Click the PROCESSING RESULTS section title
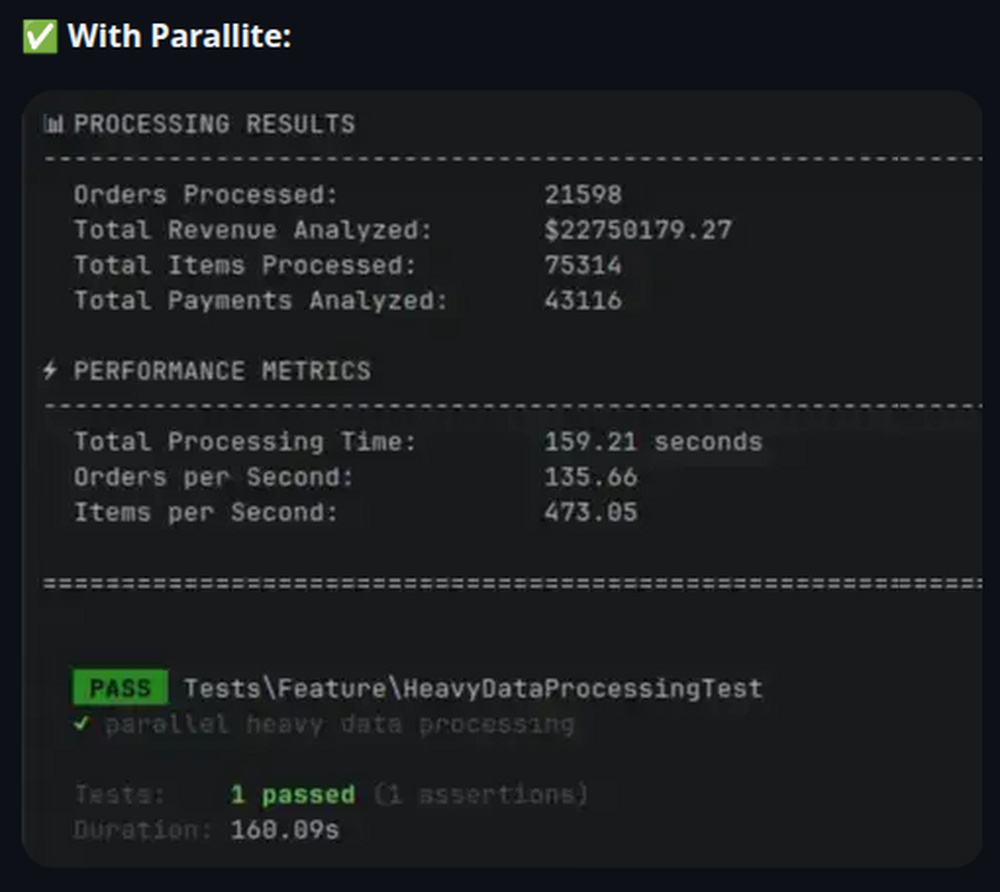1000x892 pixels. [x=214, y=125]
